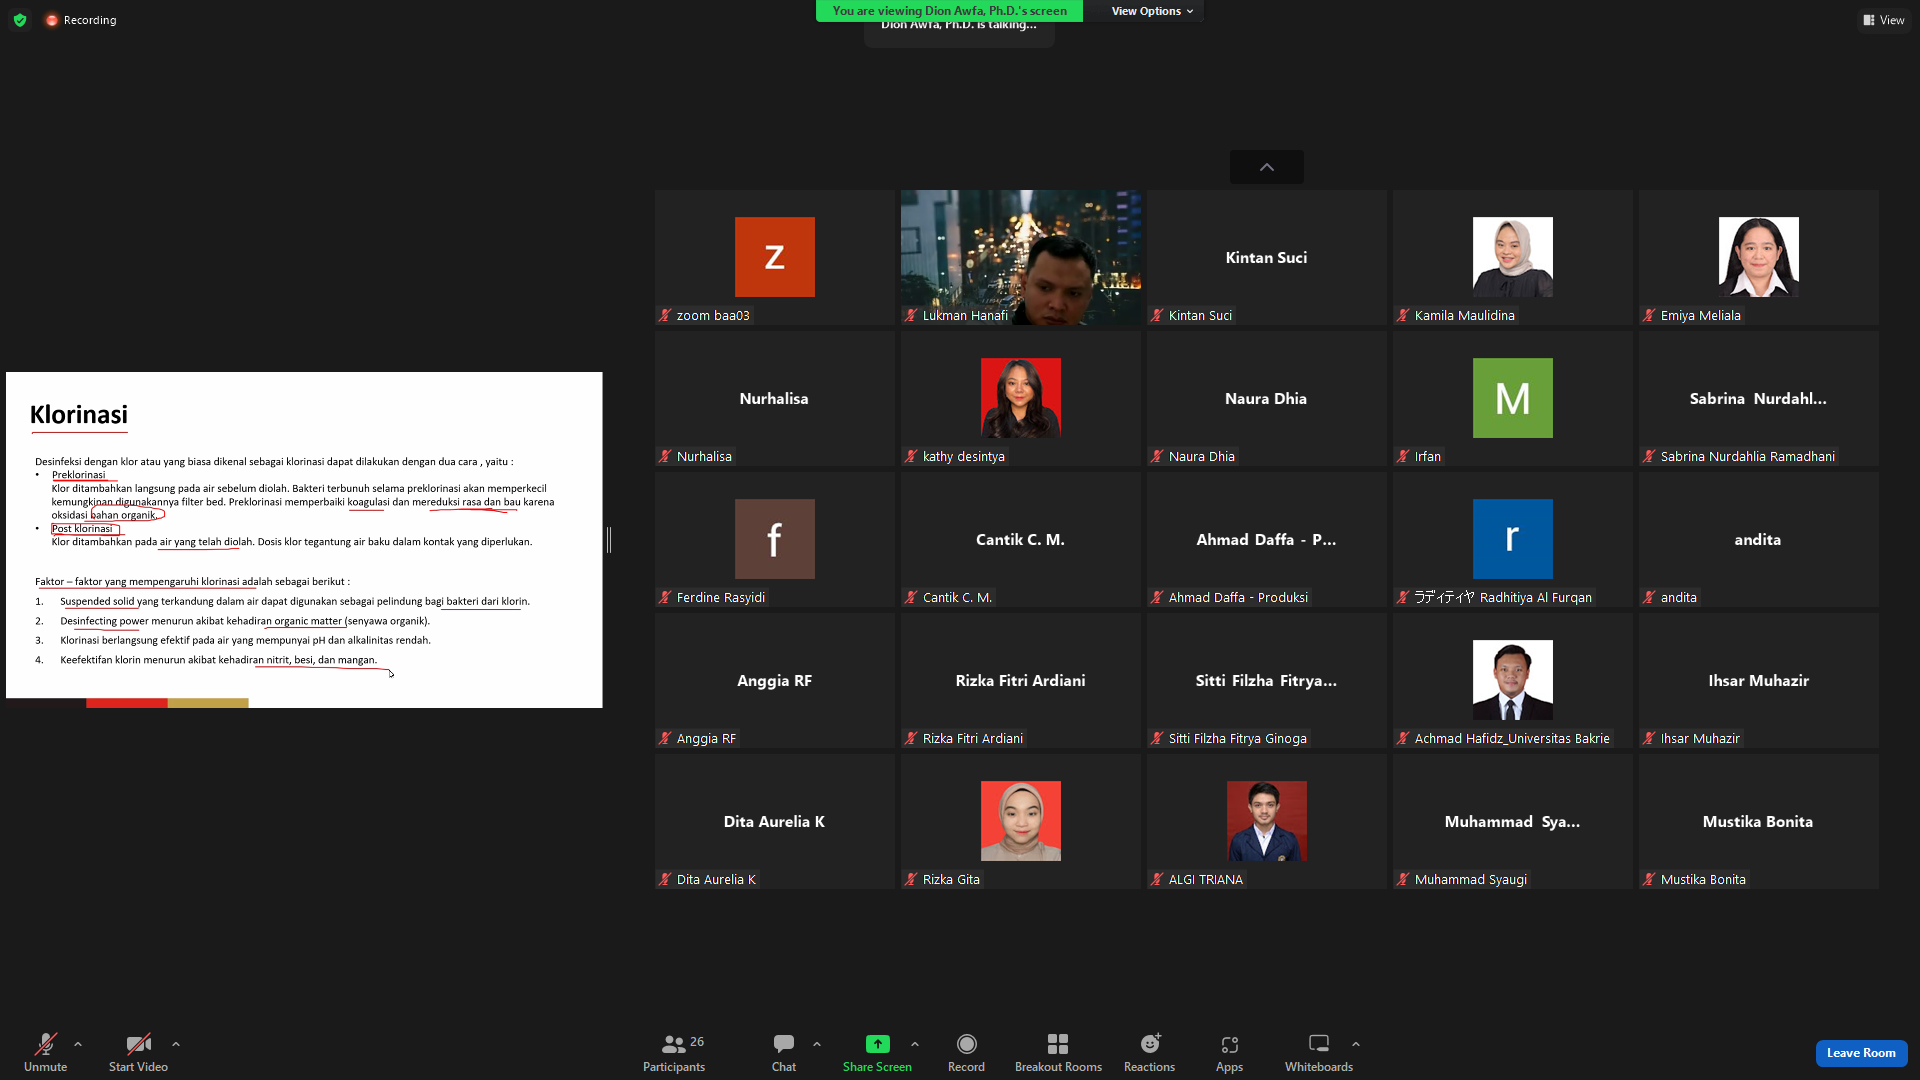Click the 'You are viewing Dion Awfa' banner
This screenshot has width=1920, height=1080.
point(949,11)
